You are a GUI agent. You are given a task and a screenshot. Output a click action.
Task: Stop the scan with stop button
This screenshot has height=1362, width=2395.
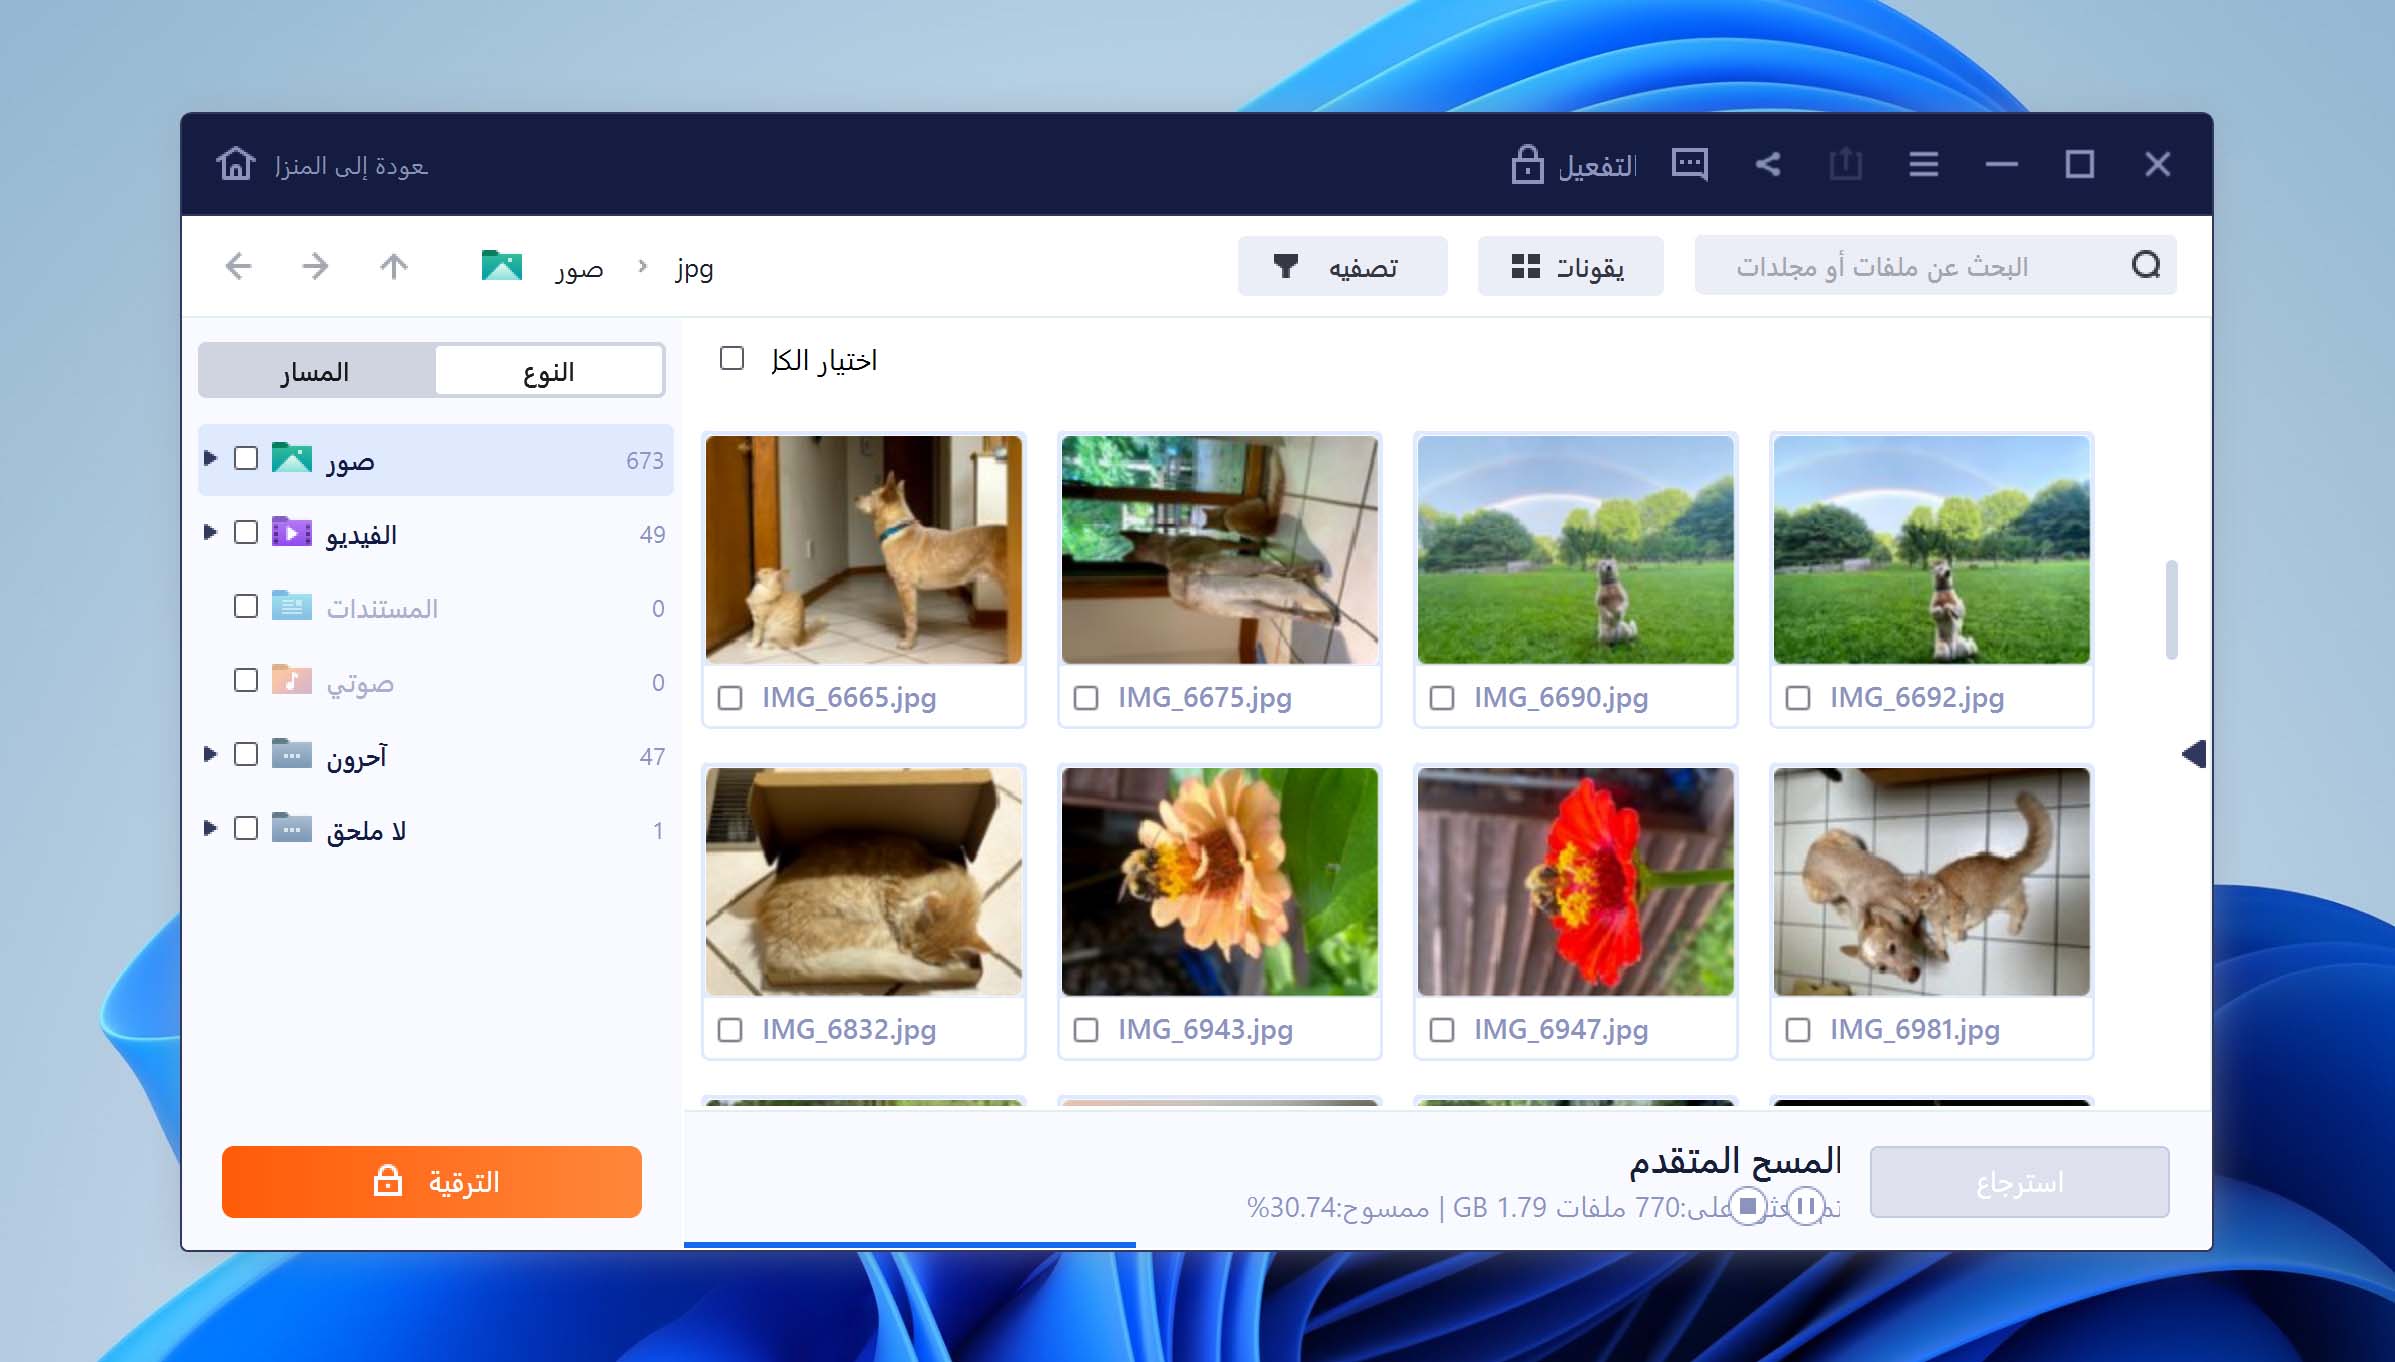point(1748,1206)
